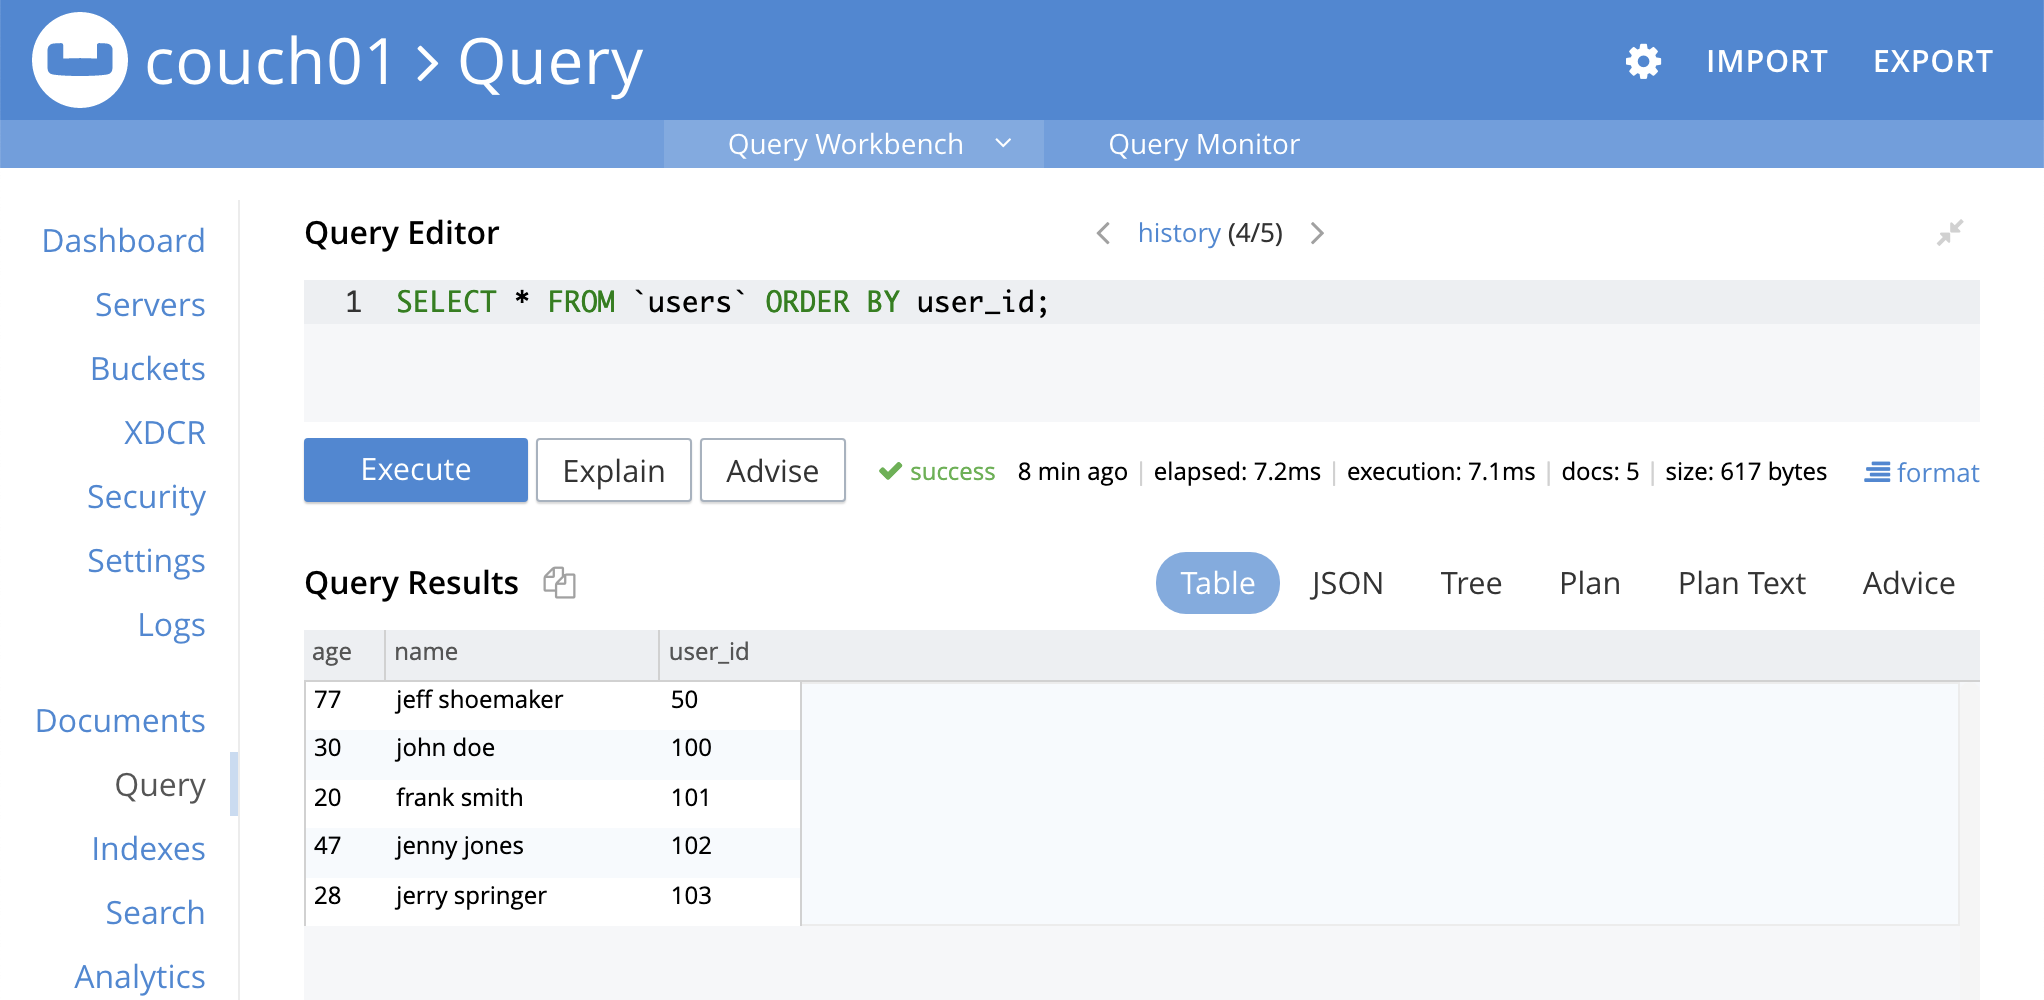The width and height of the screenshot is (2044, 1000).
Task: Click the user_id value 50
Action: pyautogui.click(x=684, y=700)
